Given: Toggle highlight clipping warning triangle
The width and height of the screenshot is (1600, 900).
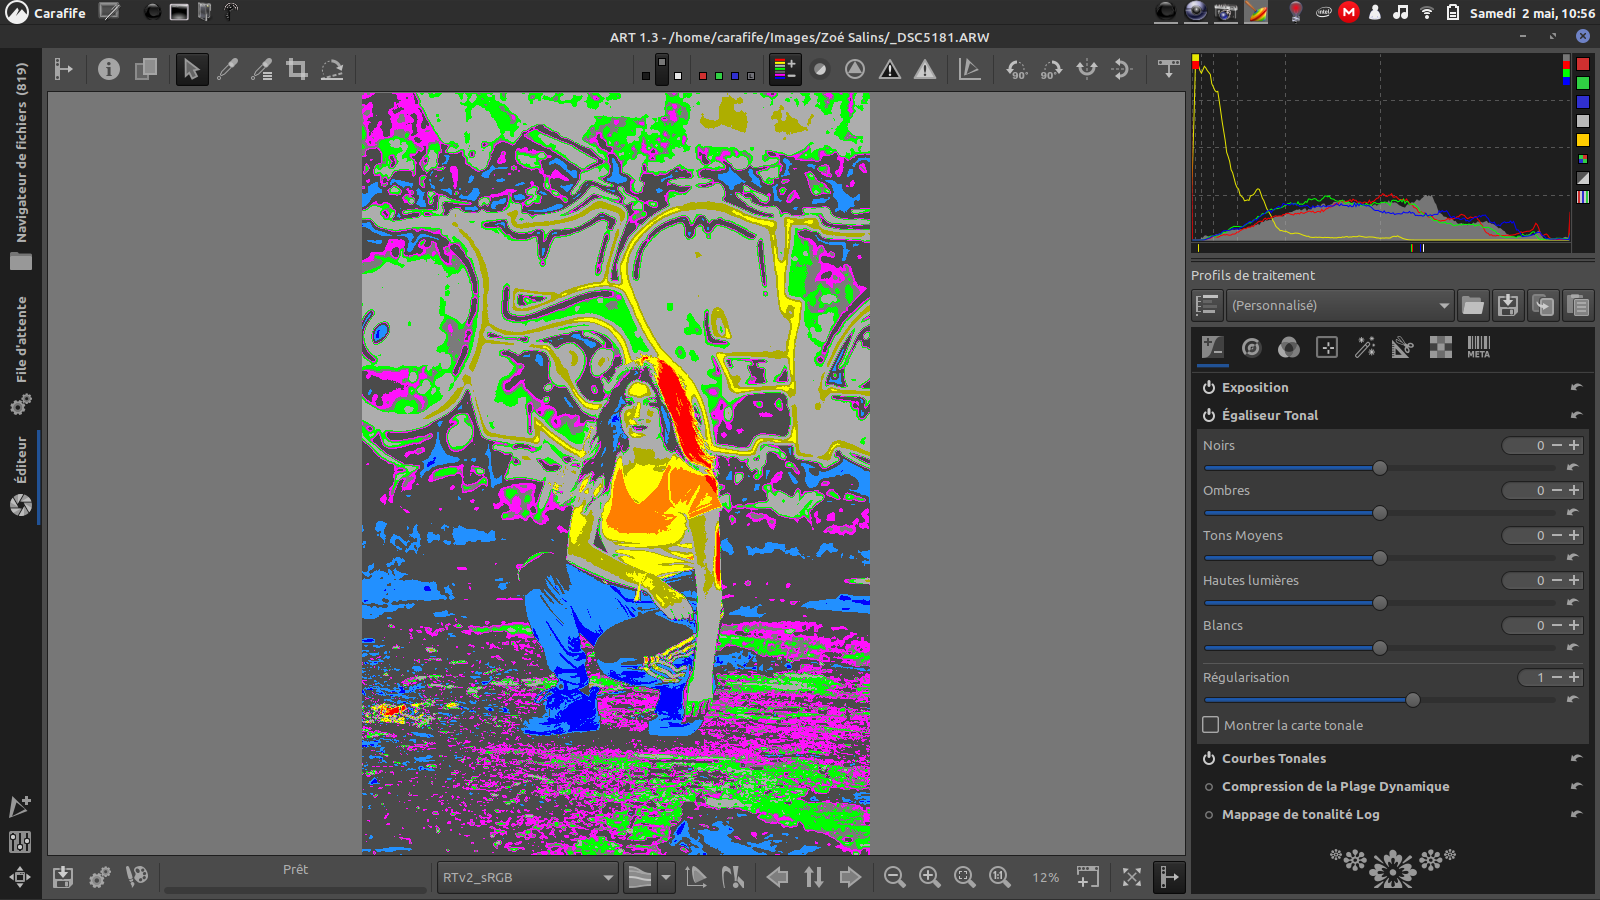Looking at the screenshot, I should tap(925, 69).
